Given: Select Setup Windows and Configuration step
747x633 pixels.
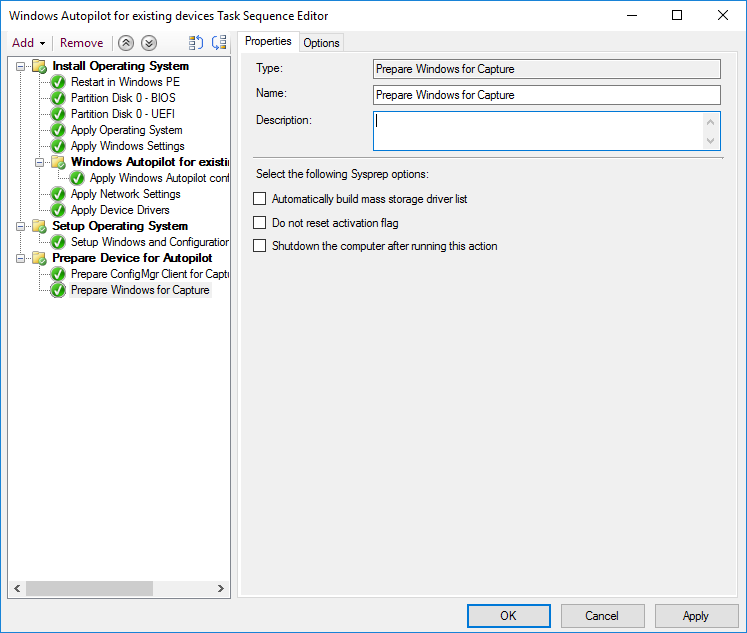Looking at the screenshot, I should (150, 242).
